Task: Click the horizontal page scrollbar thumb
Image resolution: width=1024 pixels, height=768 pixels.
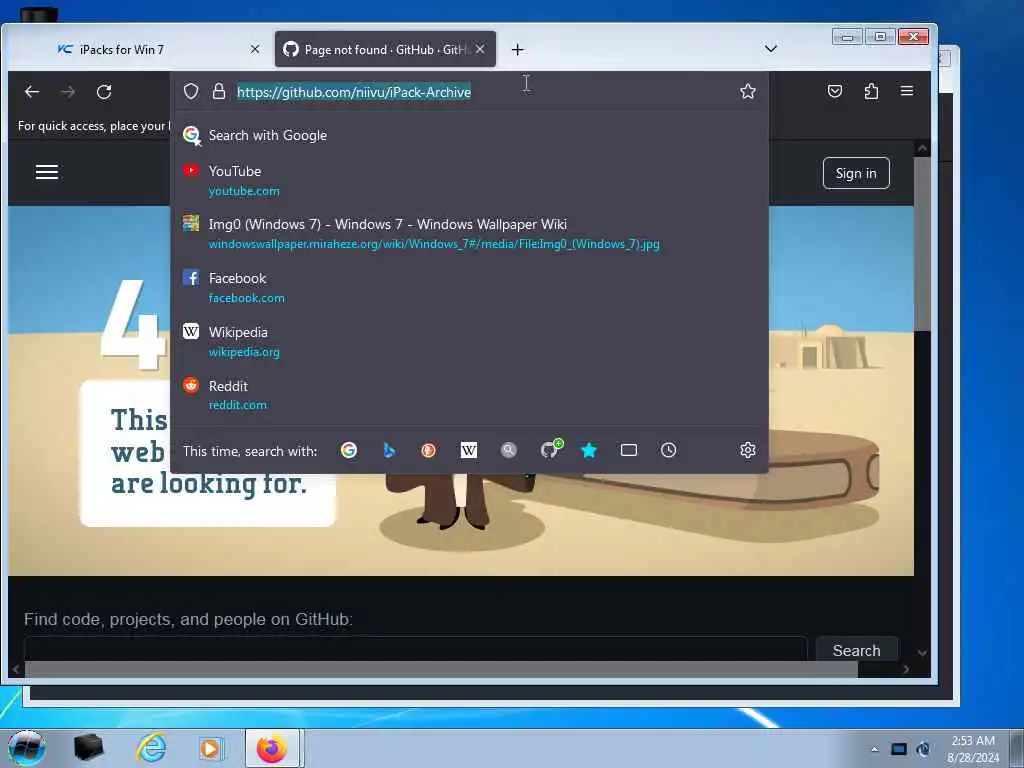Action: (441, 669)
